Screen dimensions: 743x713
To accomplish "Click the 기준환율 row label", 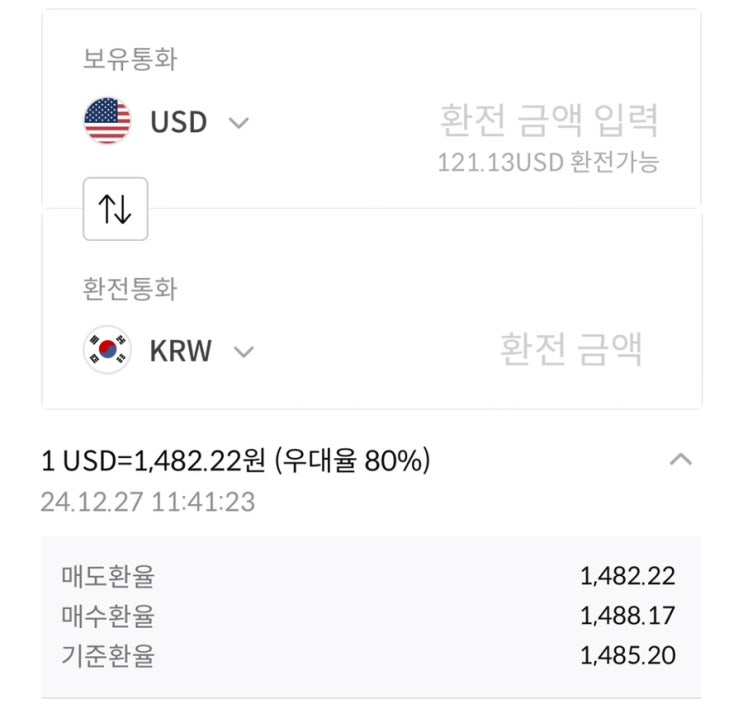I will (x=108, y=656).
